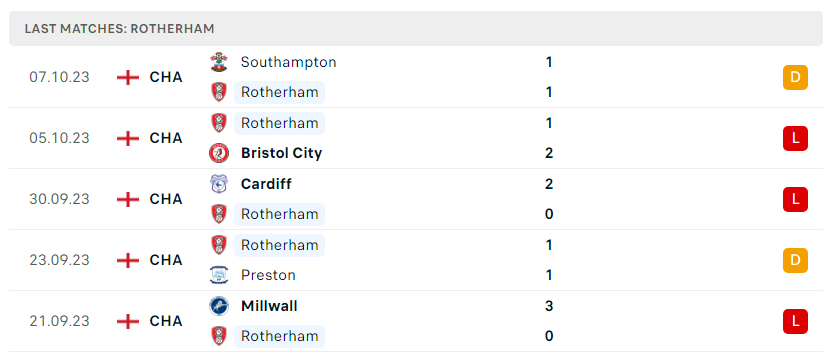Viewport: 828px width, 362px height.
Task: Click the Last Matches: Rotherham header
Action: click(119, 28)
